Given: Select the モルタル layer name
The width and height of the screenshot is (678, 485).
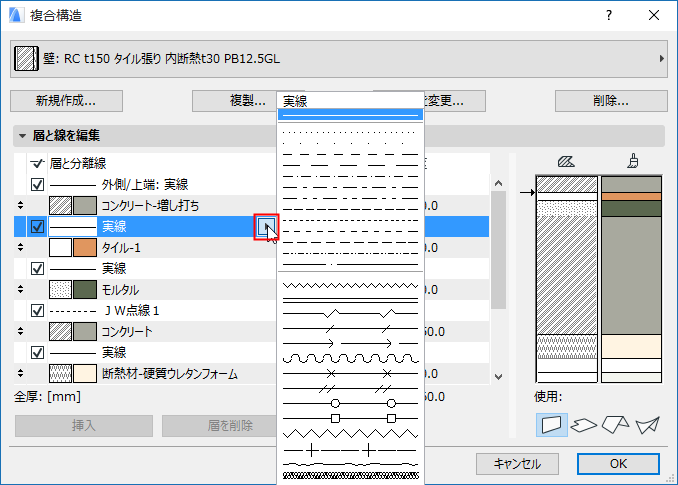Looking at the screenshot, I should [120, 290].
